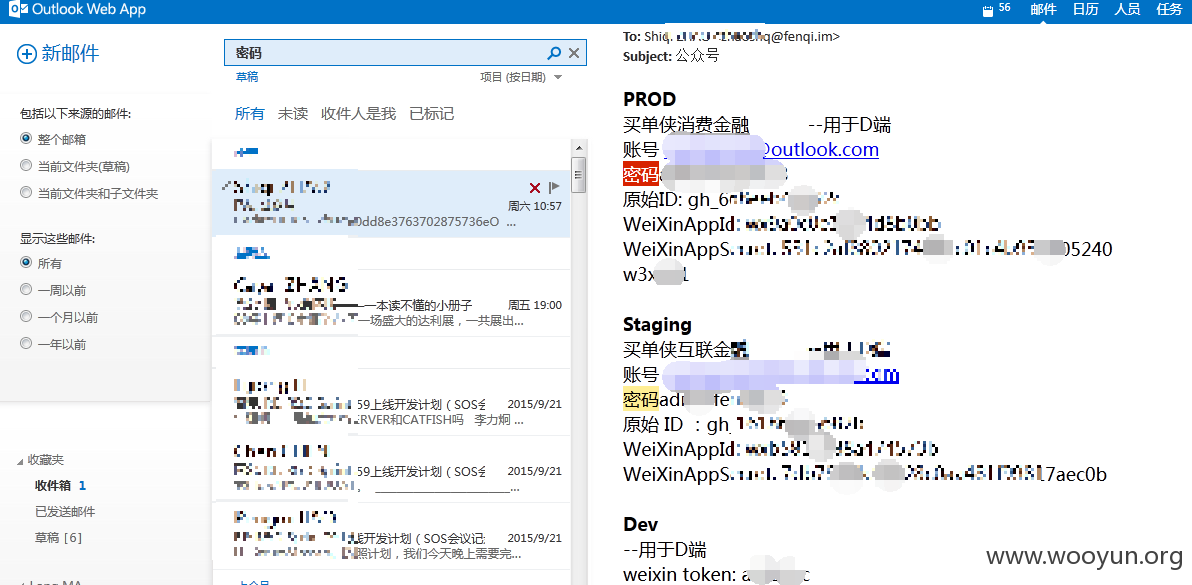Select 所有 time range radio option
The height and width of the screenshot is (585, 1192).
click(x=27, y=263)
